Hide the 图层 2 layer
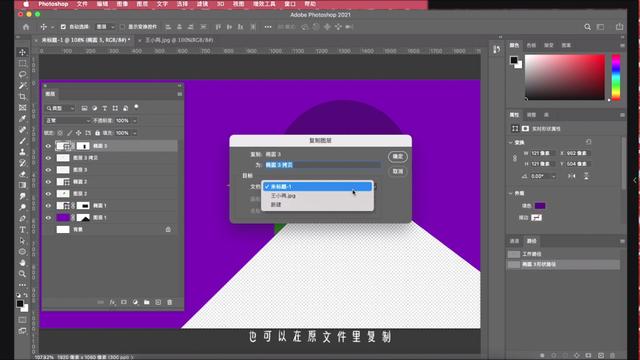Viewport: 640px width, 360px height. (x=48, y=193)
